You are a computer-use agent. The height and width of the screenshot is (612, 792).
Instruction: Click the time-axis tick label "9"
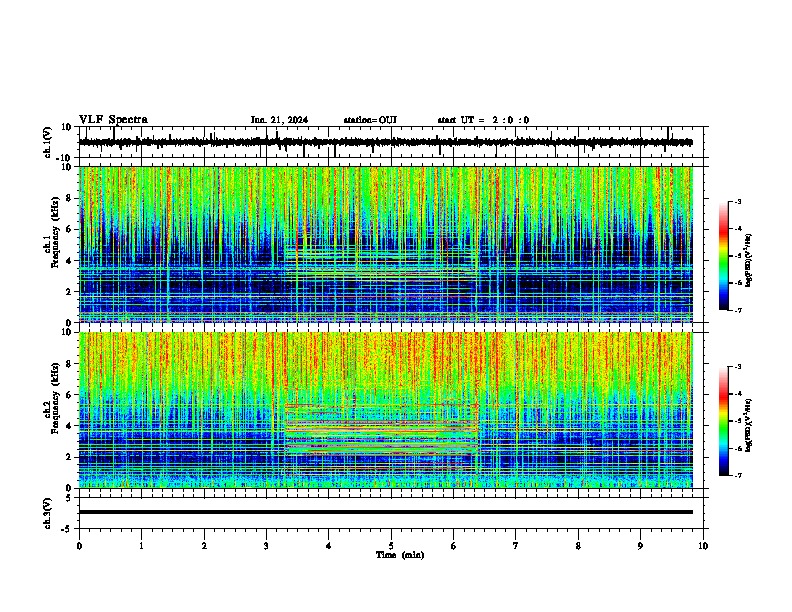point(640,546)
